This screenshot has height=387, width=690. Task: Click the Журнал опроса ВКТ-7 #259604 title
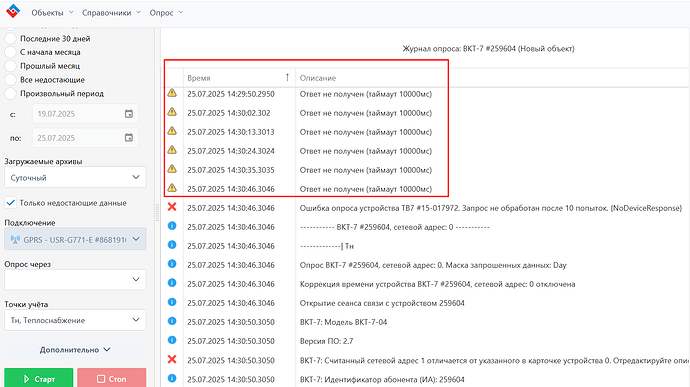coord(488,48)
